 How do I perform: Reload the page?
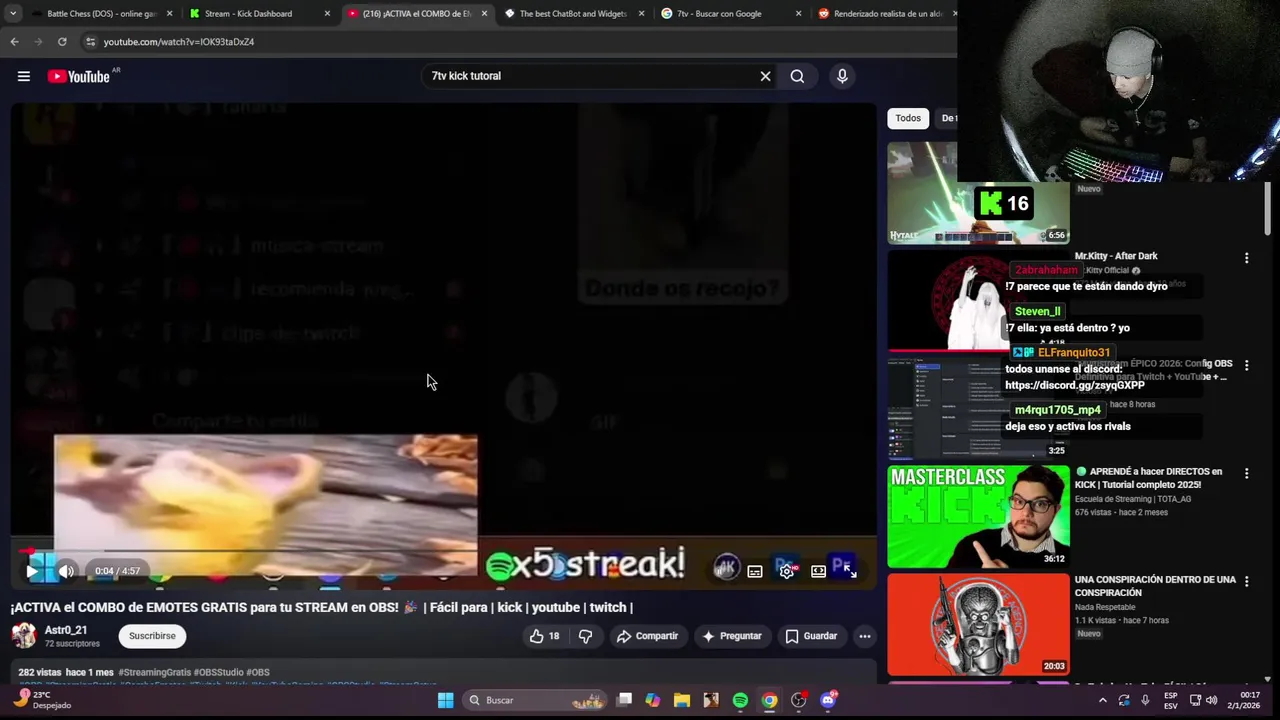coord(62,42)
